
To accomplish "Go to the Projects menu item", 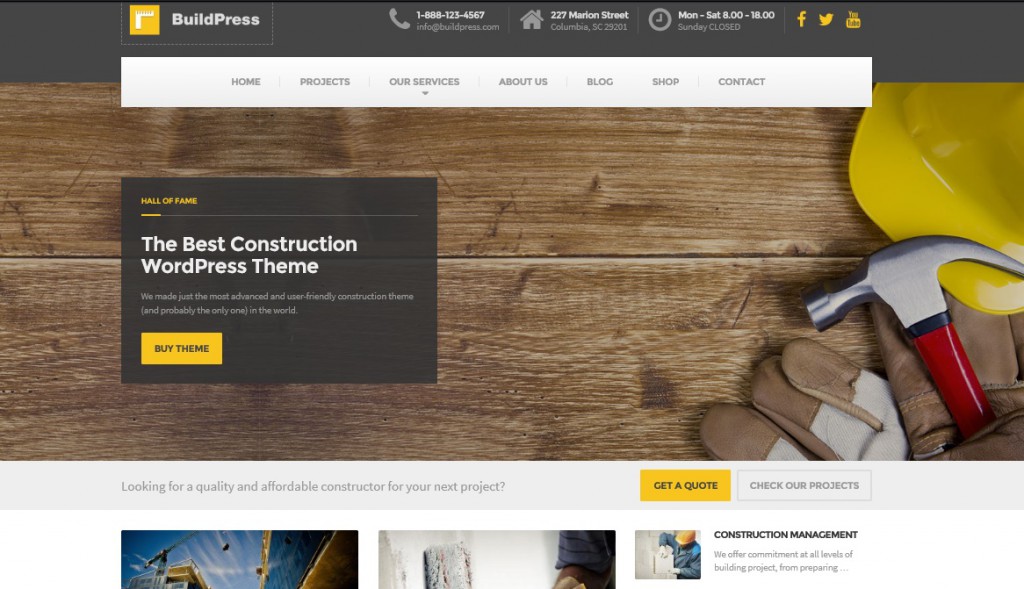I will click(325, 82).
